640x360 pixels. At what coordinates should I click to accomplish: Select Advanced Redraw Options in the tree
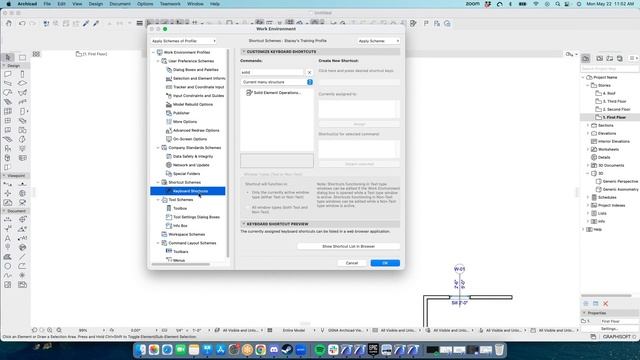[196, 130]
